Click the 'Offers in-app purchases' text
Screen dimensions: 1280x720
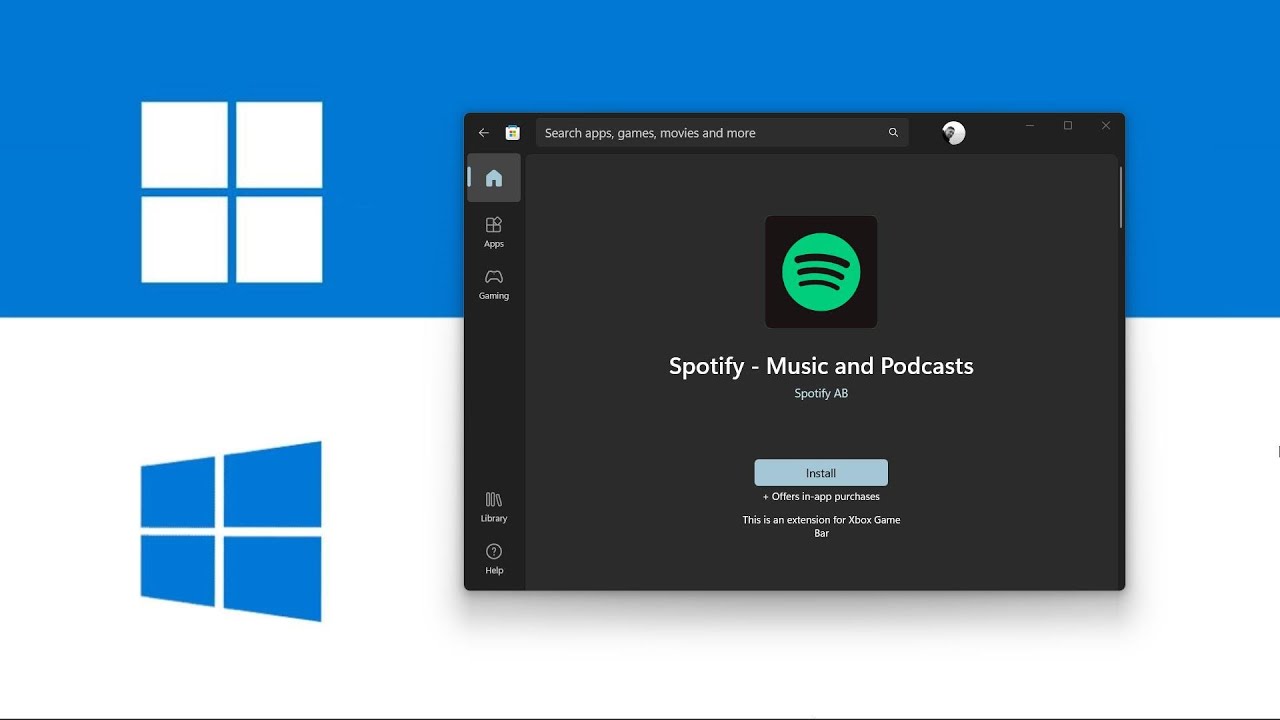[x=821, y=497]
